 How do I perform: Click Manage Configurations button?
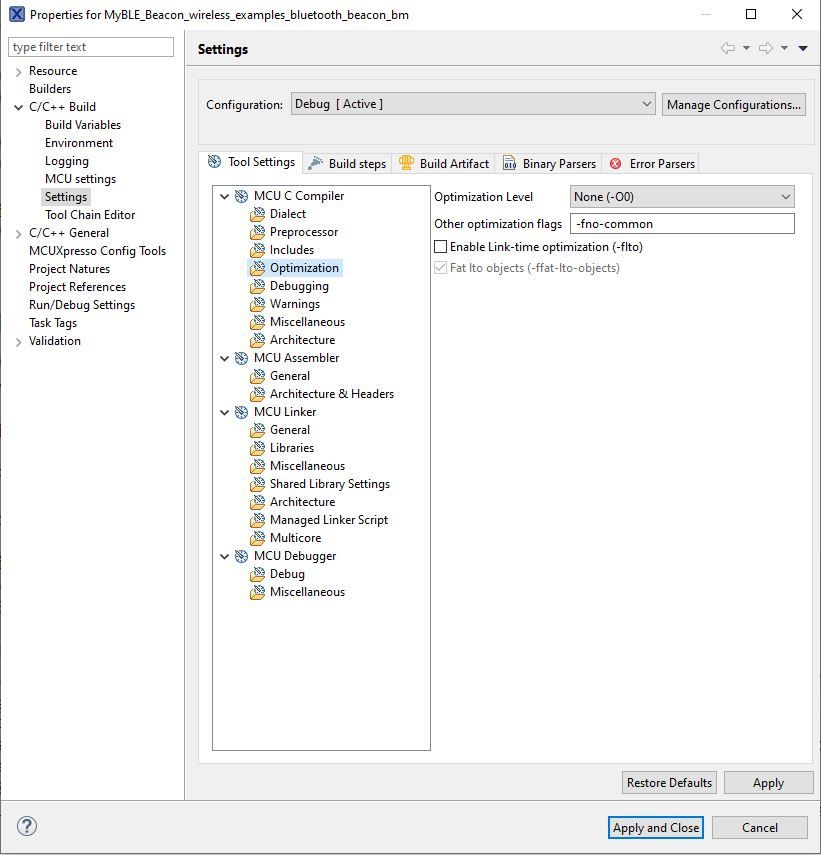coord(734,104)
